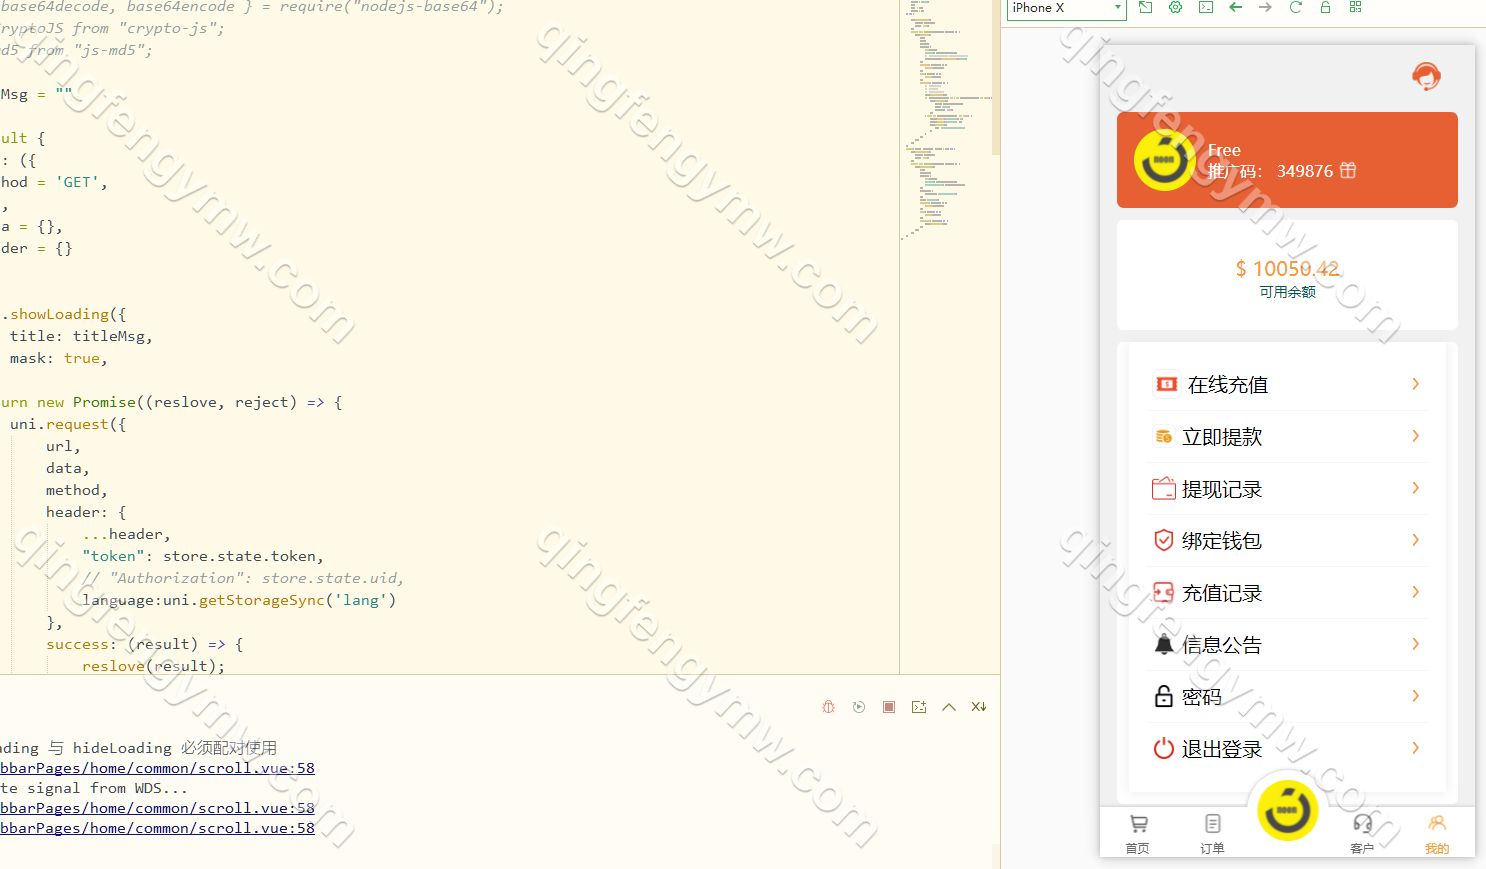Toggle the preview lock icon
1486x869 pixels.
coord(1325,7)
